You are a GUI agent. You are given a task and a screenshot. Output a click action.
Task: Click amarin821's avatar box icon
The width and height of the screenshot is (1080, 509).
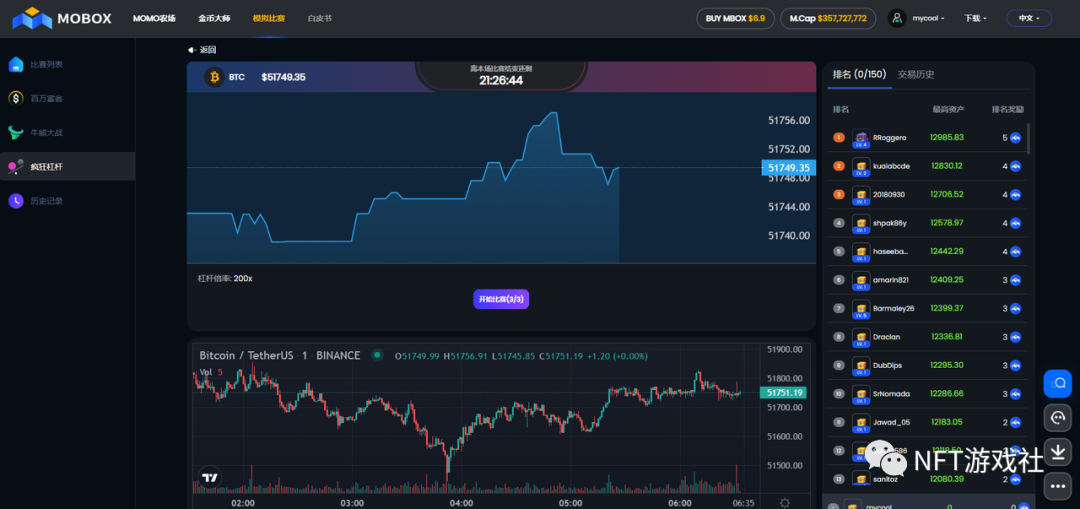[x=861, y=280]
